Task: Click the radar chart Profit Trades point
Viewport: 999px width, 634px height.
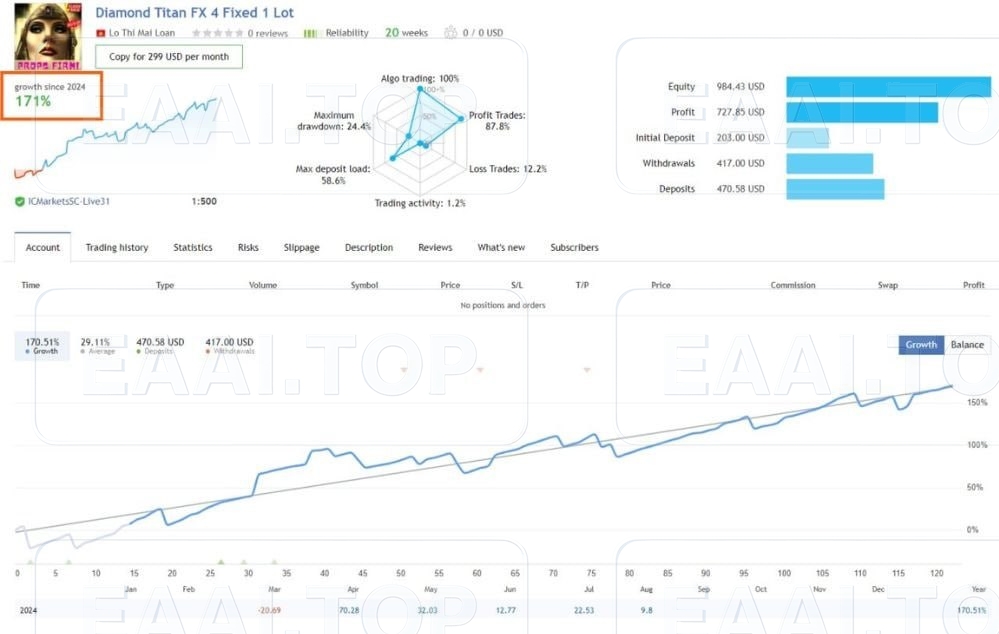Action: point(461,119)
